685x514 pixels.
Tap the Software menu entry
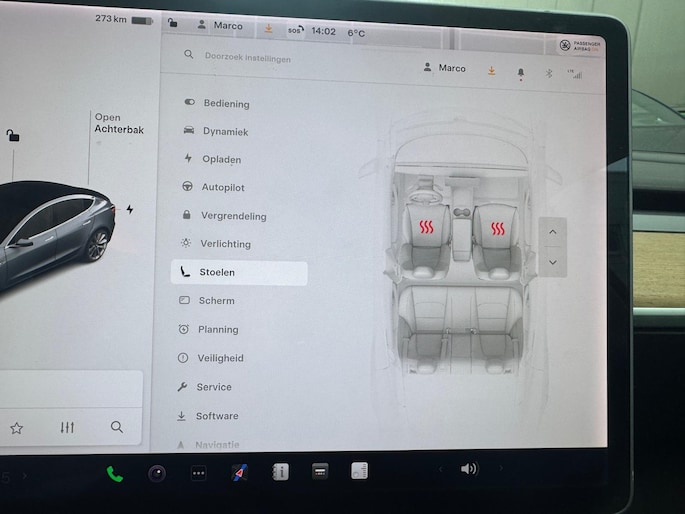(x=216, y=416)
